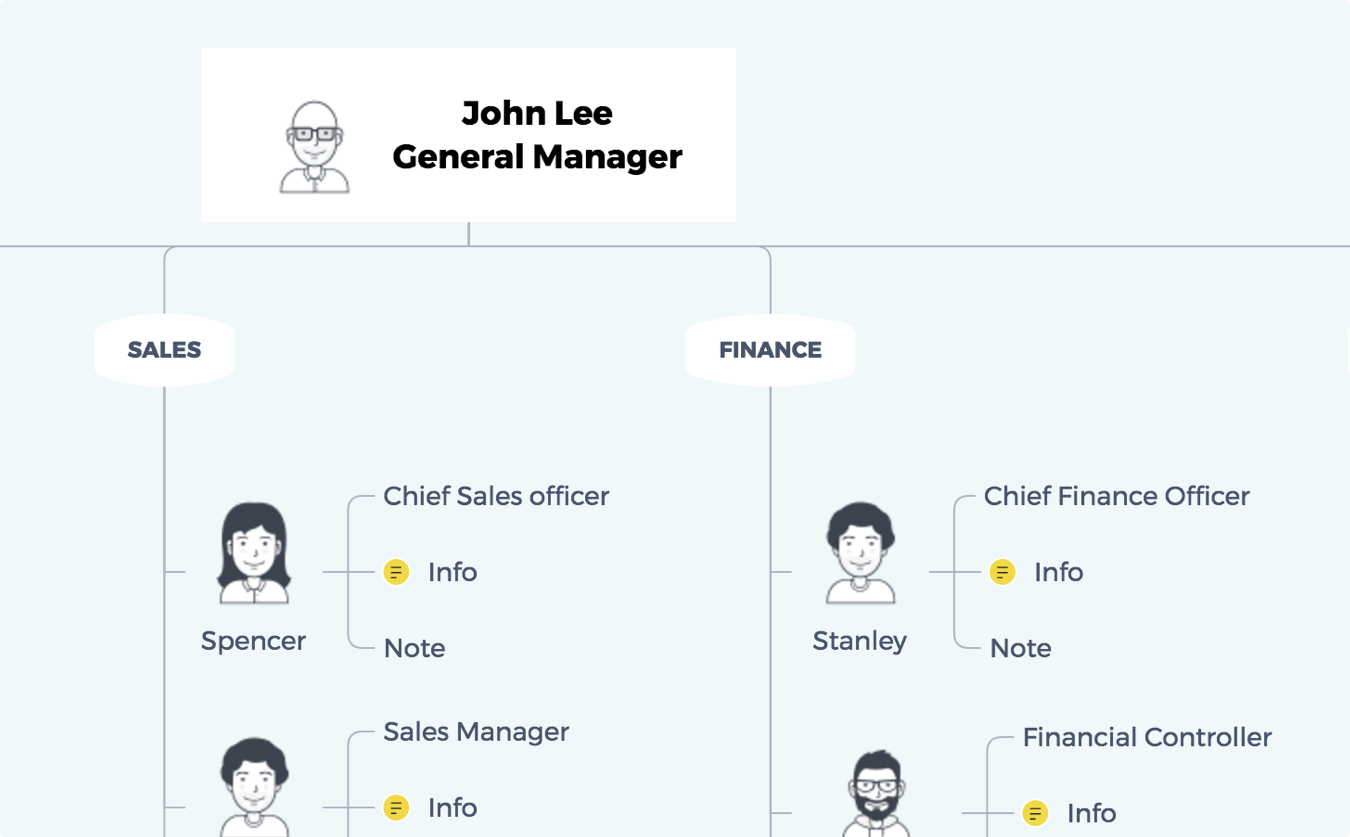Screen dimensions: 1350x837
Task: Click the Sales Manager title text
Action: [x=476, y=732]
